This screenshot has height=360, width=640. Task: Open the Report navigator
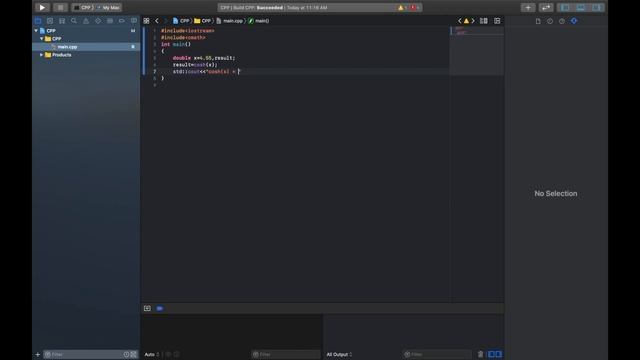click(x=134, y=20)
